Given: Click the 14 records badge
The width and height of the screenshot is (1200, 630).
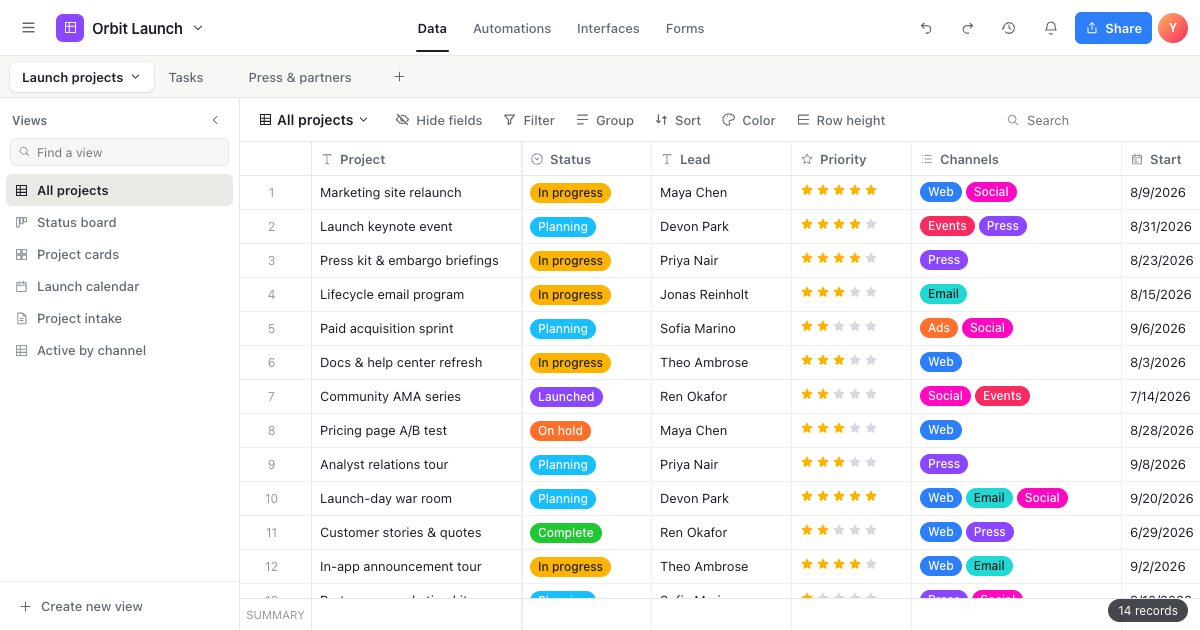Looking at the screenshot, I should pyautogui.click(x=1148, y=610).
